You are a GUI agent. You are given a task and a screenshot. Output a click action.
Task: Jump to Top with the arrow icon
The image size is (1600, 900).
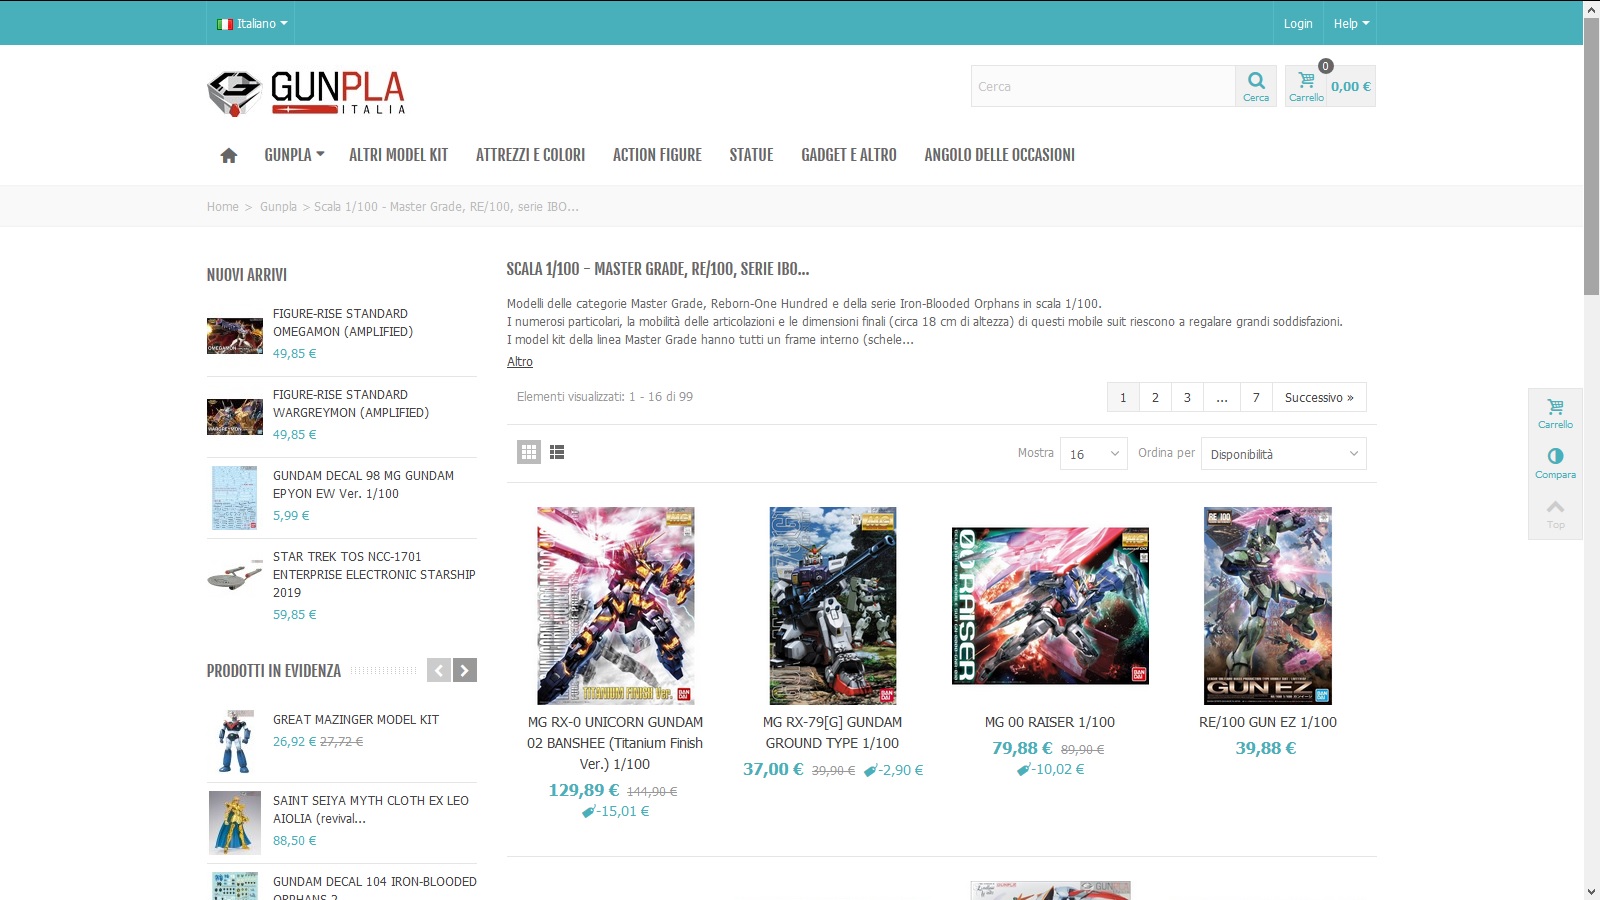click(1555, 514)
